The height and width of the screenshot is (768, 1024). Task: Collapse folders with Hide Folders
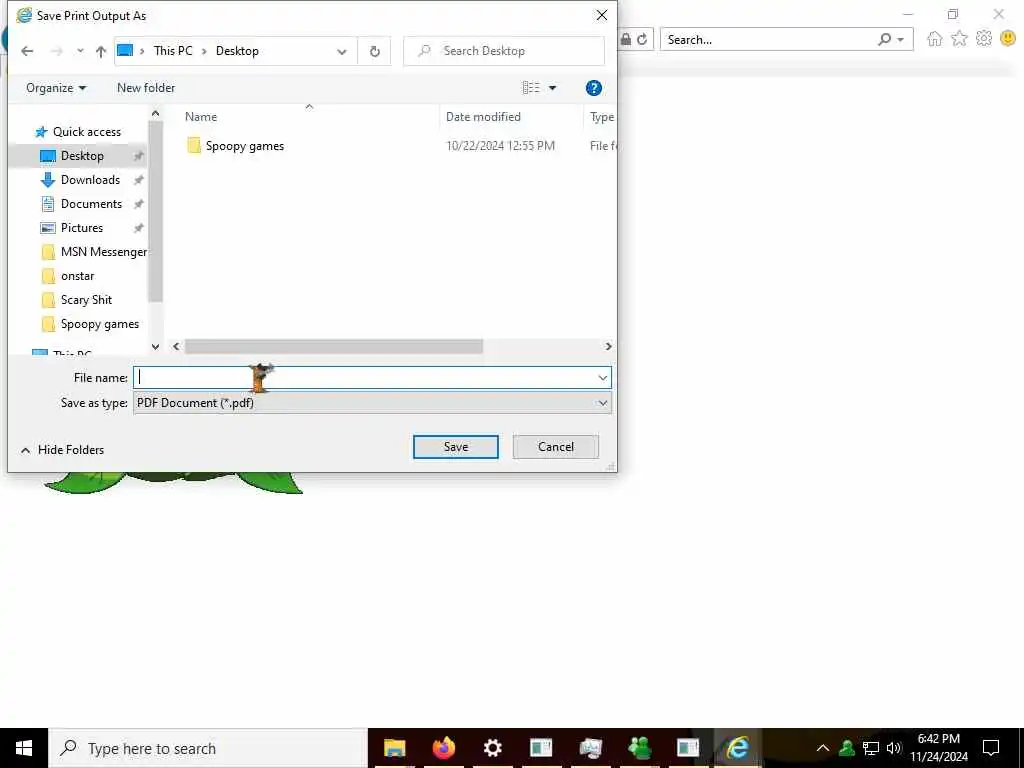click(x=62, y=450)
